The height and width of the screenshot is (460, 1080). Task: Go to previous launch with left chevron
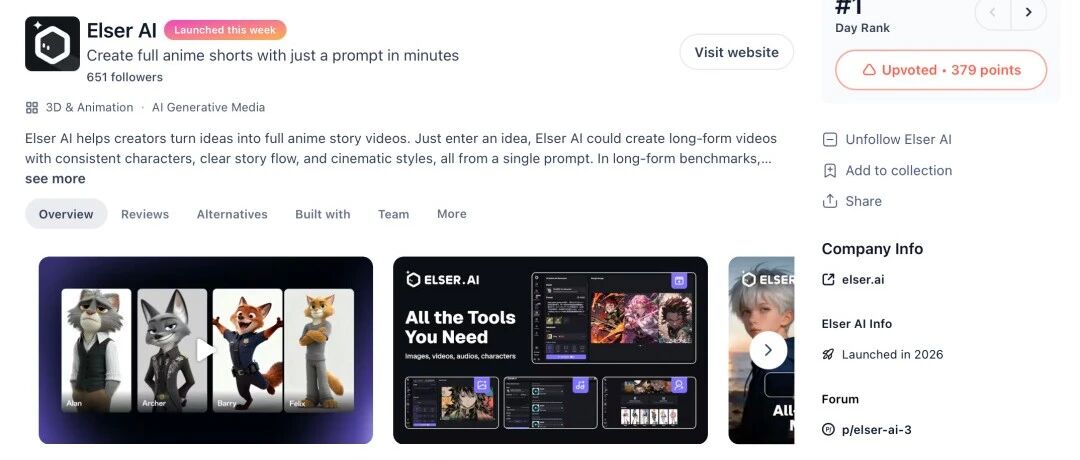(993, 12)
